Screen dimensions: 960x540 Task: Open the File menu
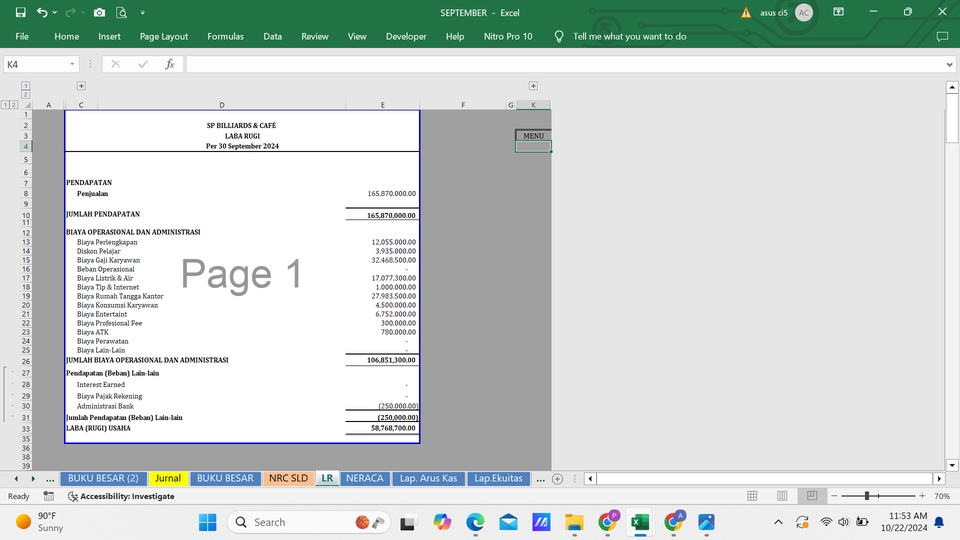22,36
